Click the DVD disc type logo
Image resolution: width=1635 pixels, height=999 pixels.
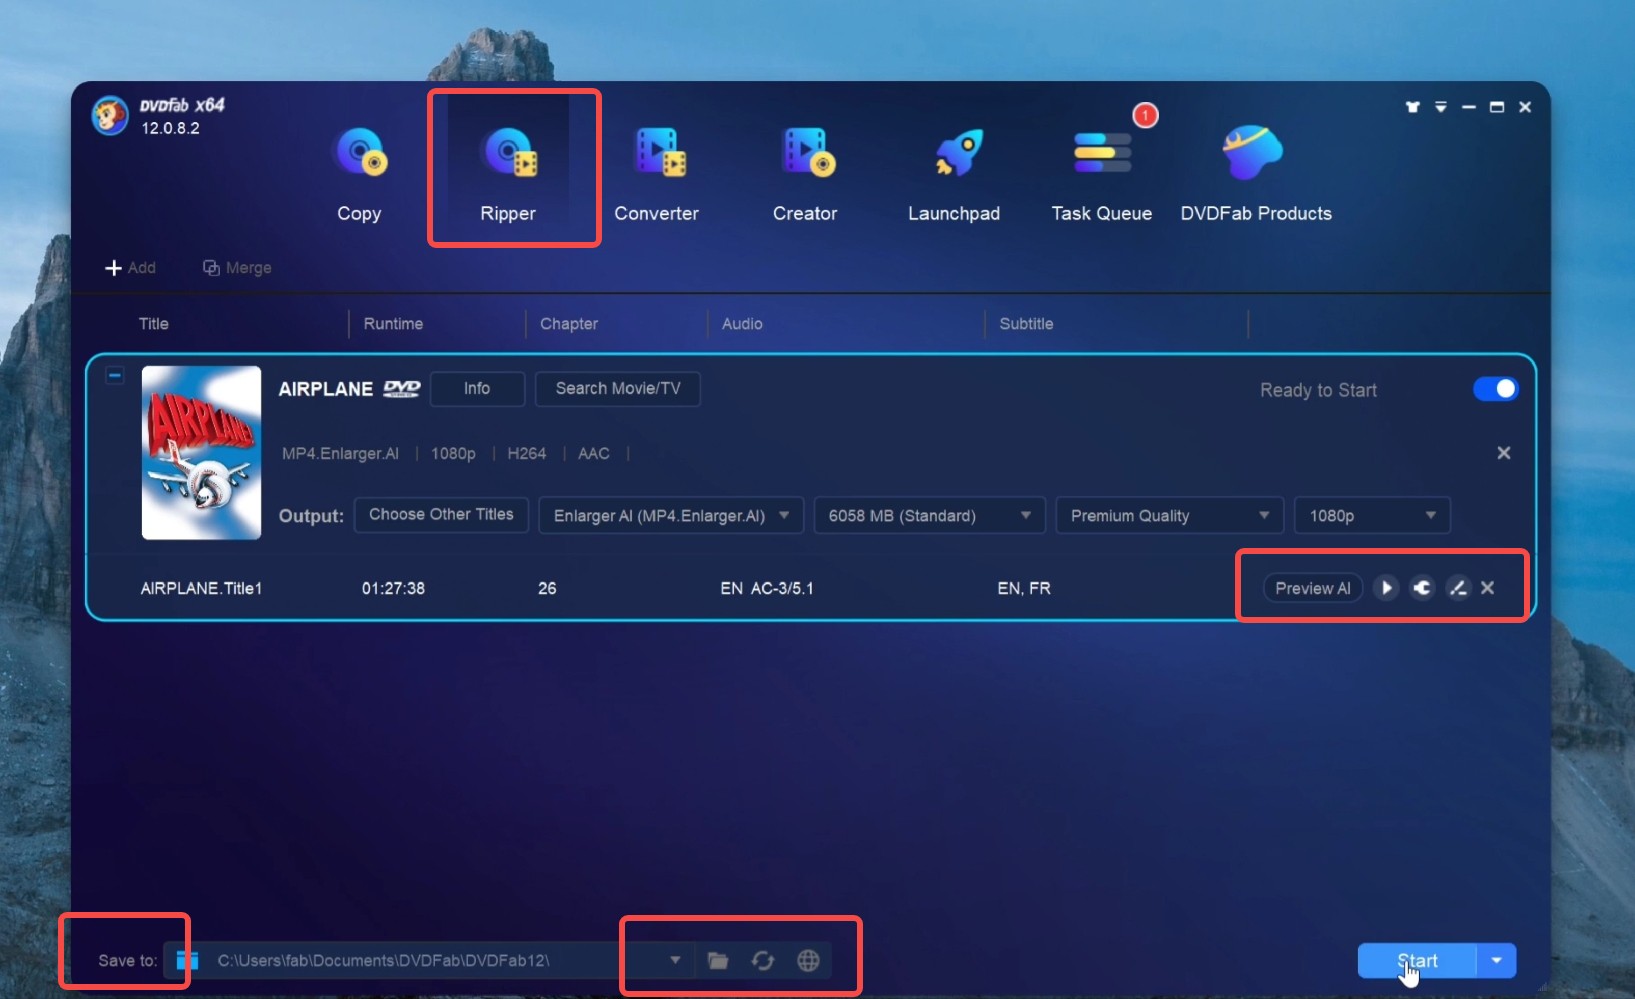click(x=402, y=389)
